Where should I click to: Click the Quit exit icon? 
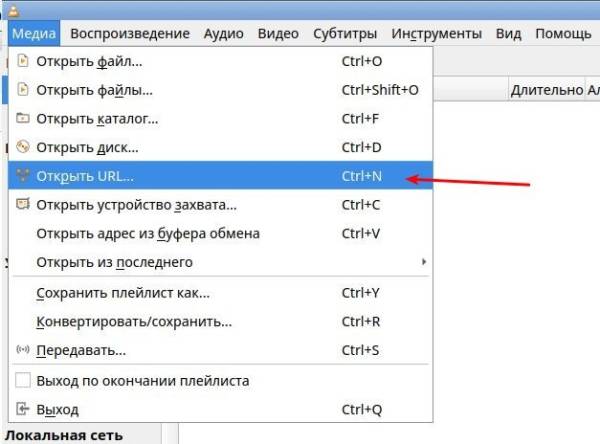23,410
